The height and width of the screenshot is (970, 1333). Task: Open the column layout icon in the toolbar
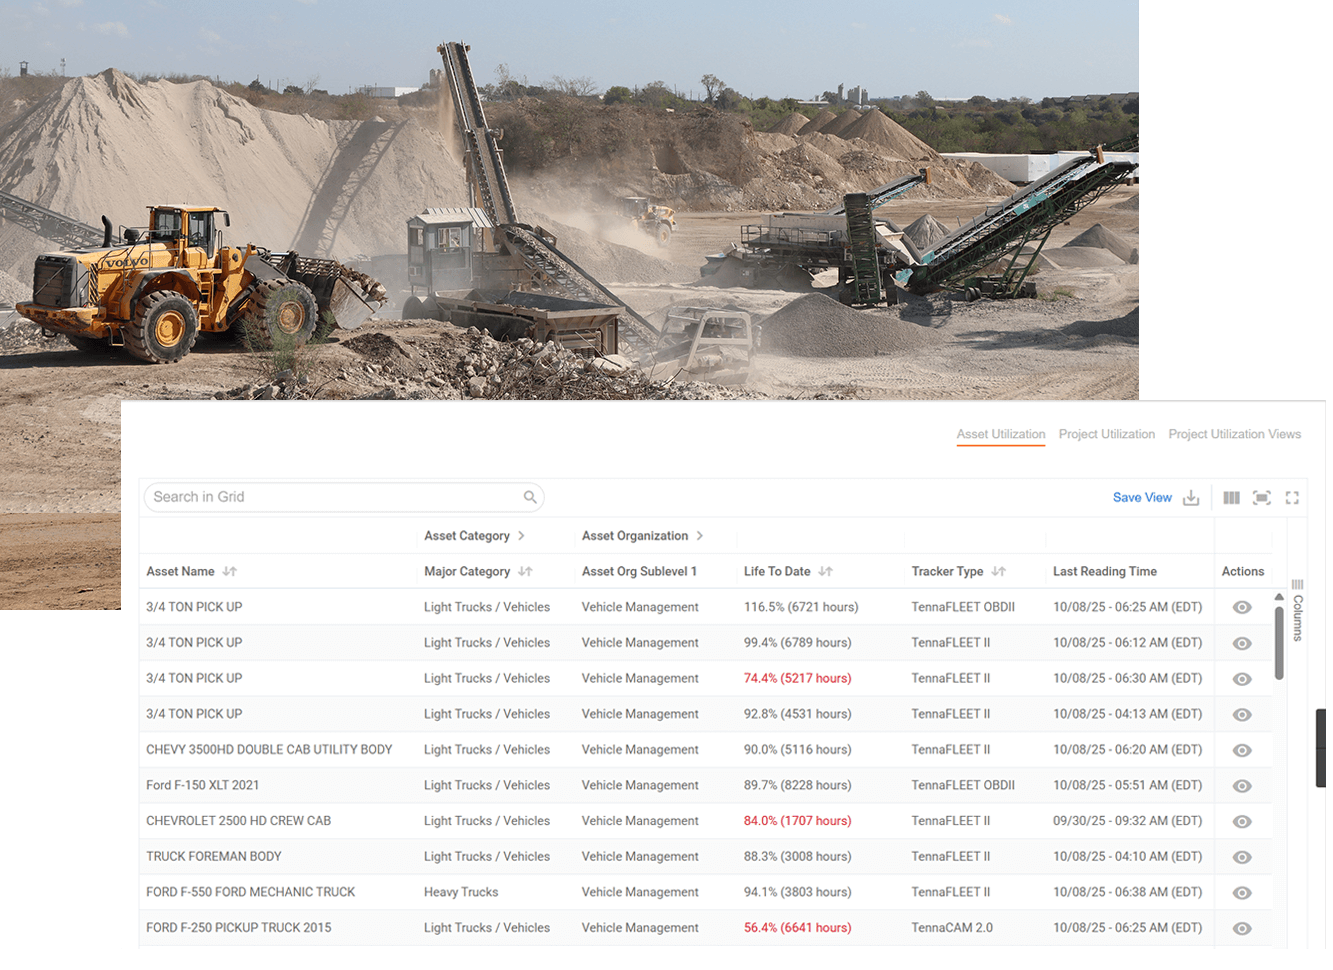click(1231, 497)
